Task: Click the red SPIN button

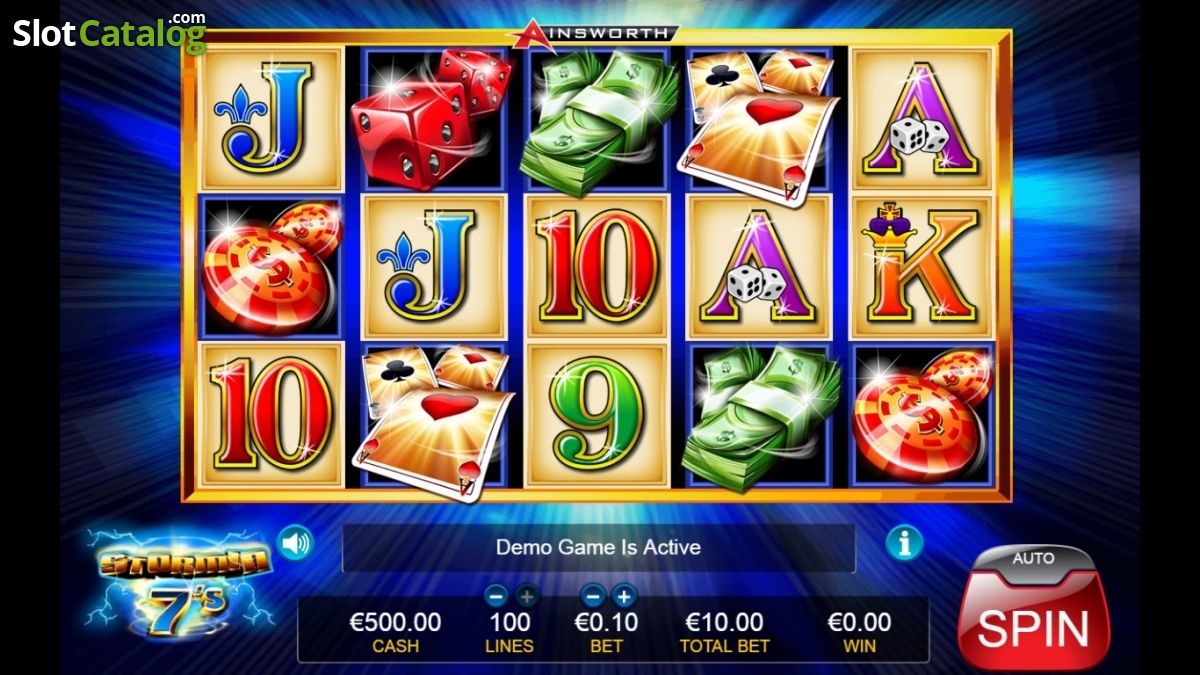Action: point(1034,625)
